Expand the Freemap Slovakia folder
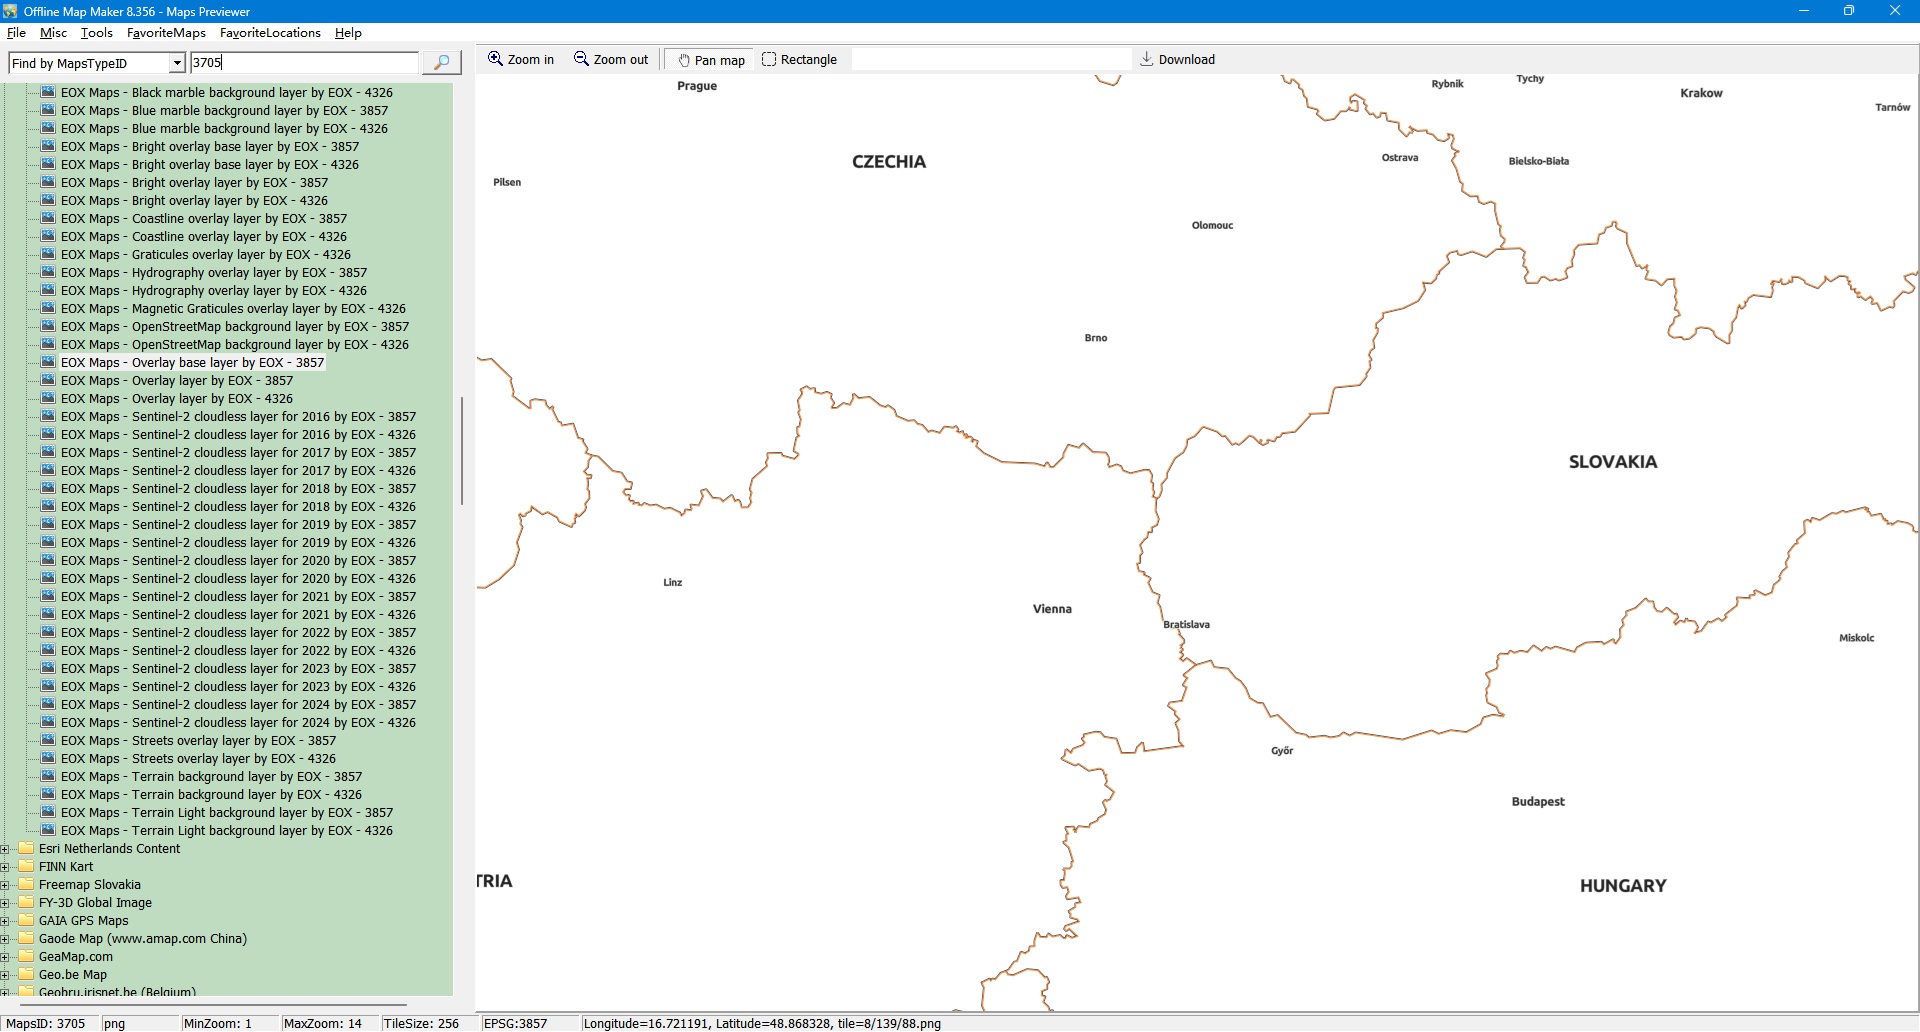The width and height of the screenshot is (1920, 1032). pos(6,885)
